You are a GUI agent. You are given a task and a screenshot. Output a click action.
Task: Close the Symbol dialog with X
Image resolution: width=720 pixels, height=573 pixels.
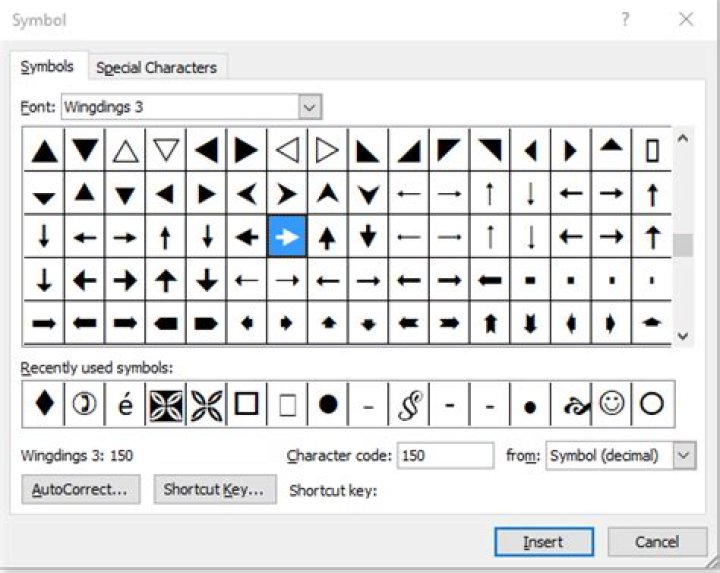686,19
